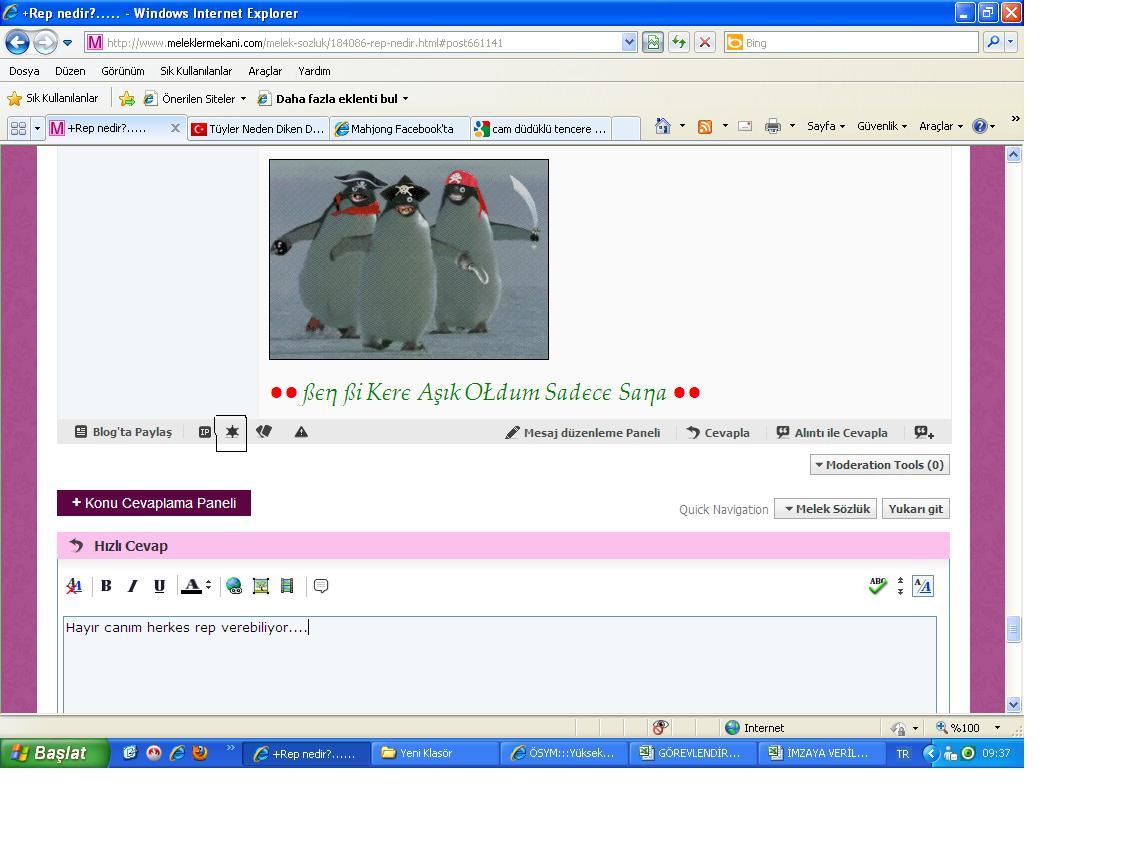Toggle italic formatting in quick reply
This screenshot has width=1136, height=852.
click(132, 586)
